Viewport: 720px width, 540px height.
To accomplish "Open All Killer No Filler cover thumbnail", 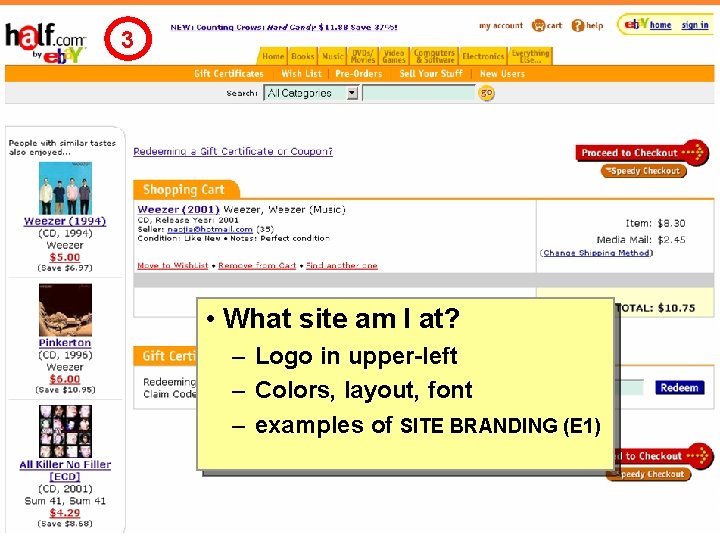I will 65,431.
